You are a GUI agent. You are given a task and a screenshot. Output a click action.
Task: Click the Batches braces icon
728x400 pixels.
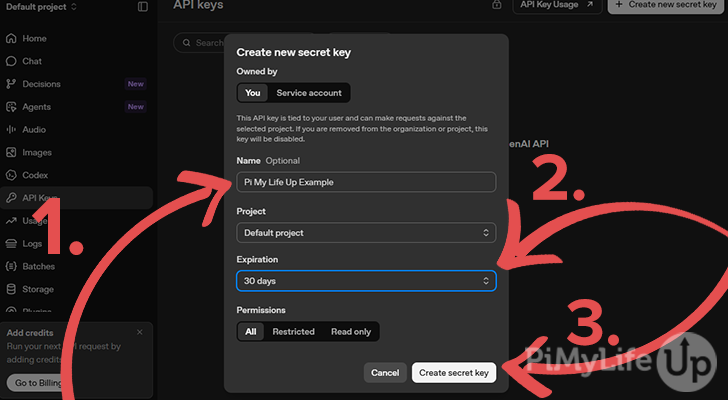coord(11,266)
